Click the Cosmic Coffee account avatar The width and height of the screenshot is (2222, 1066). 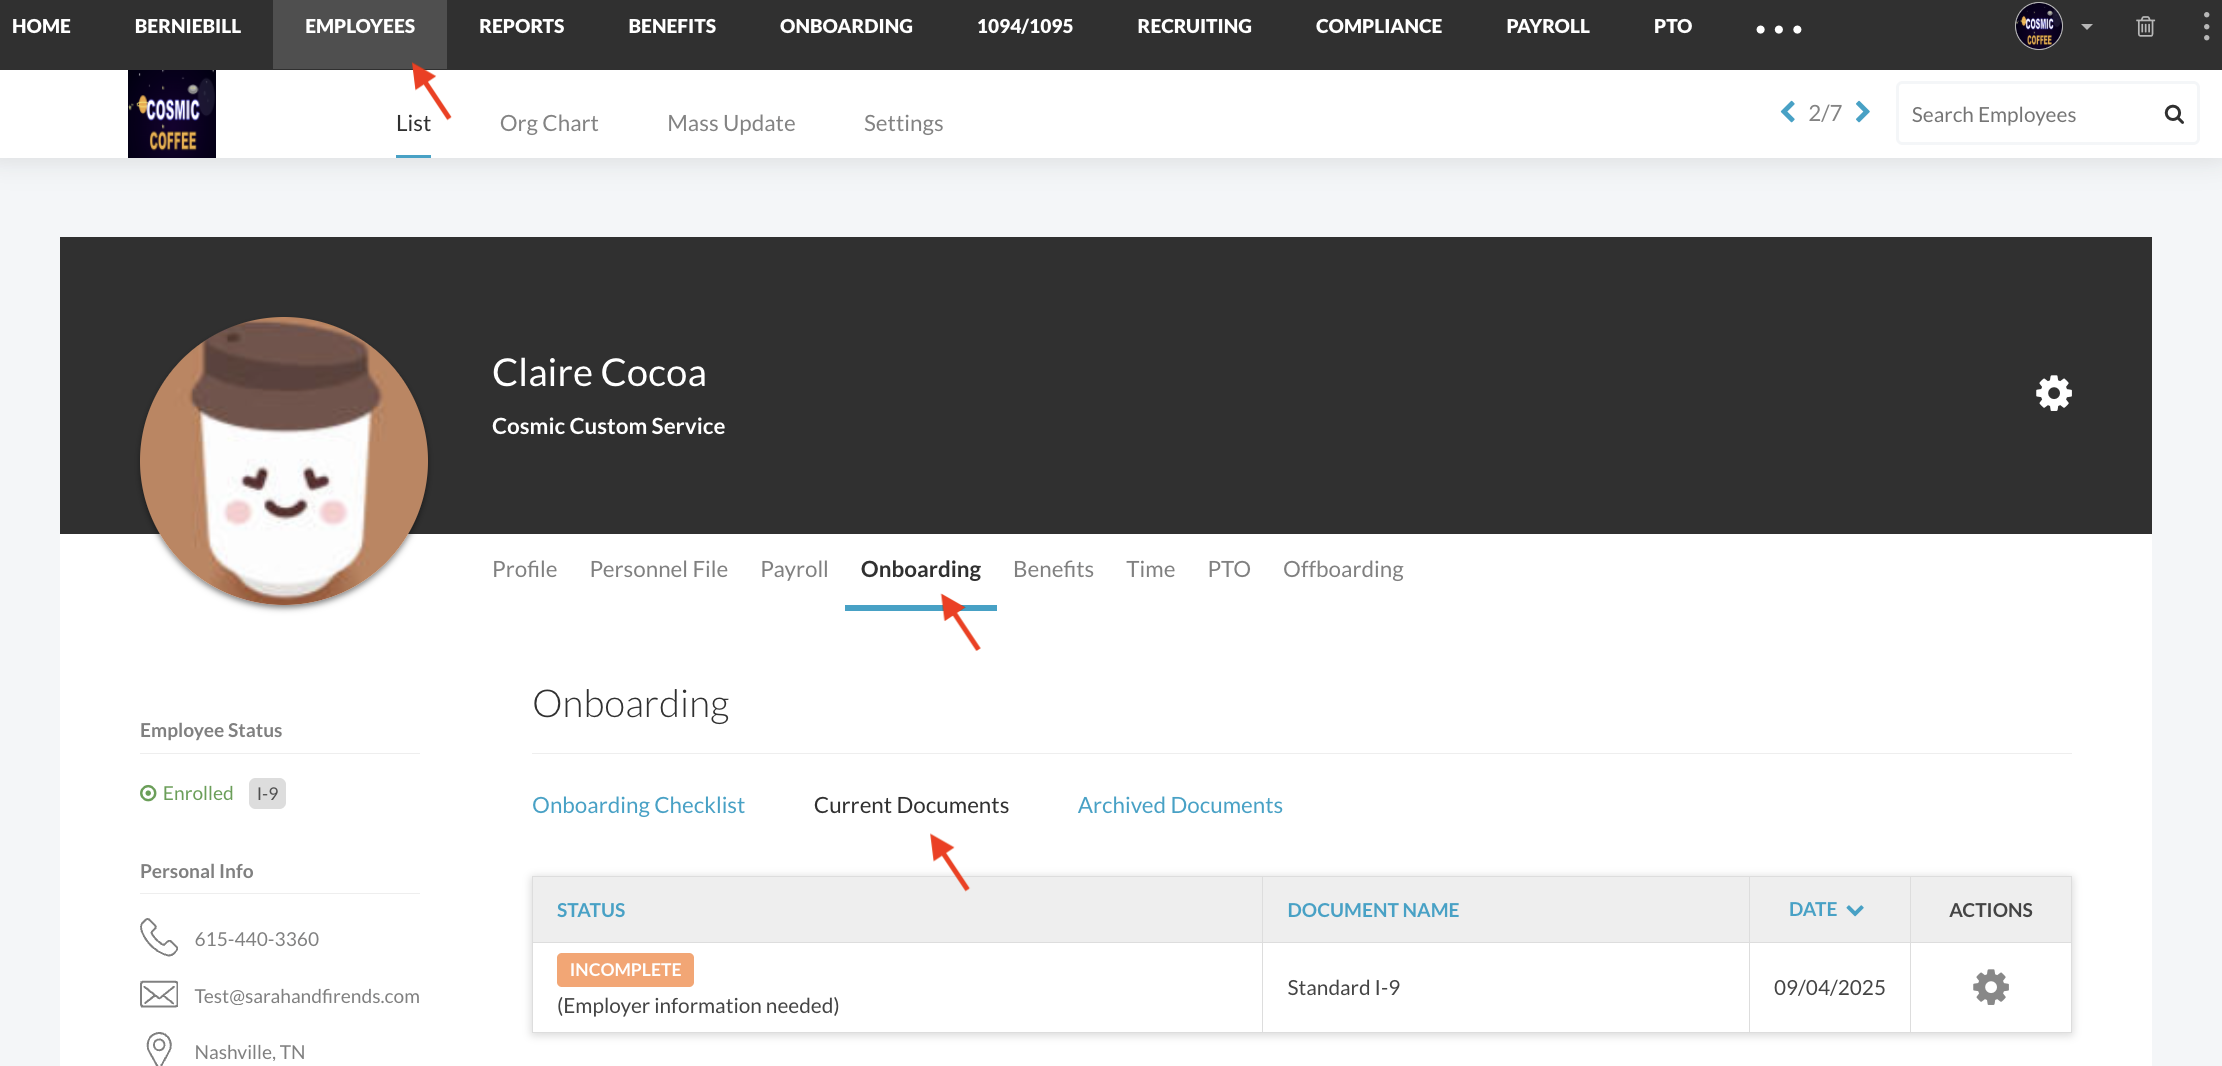[x=2038, y=26]
